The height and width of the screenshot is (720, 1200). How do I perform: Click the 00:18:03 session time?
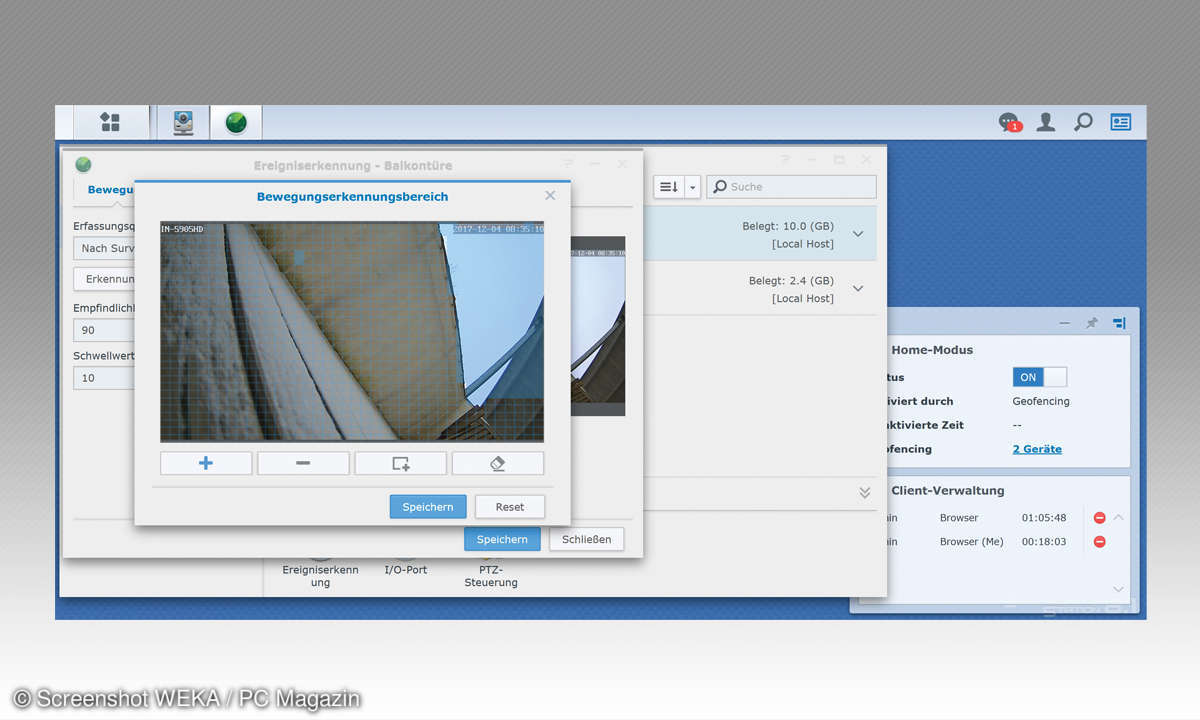tap(1044, 542)
